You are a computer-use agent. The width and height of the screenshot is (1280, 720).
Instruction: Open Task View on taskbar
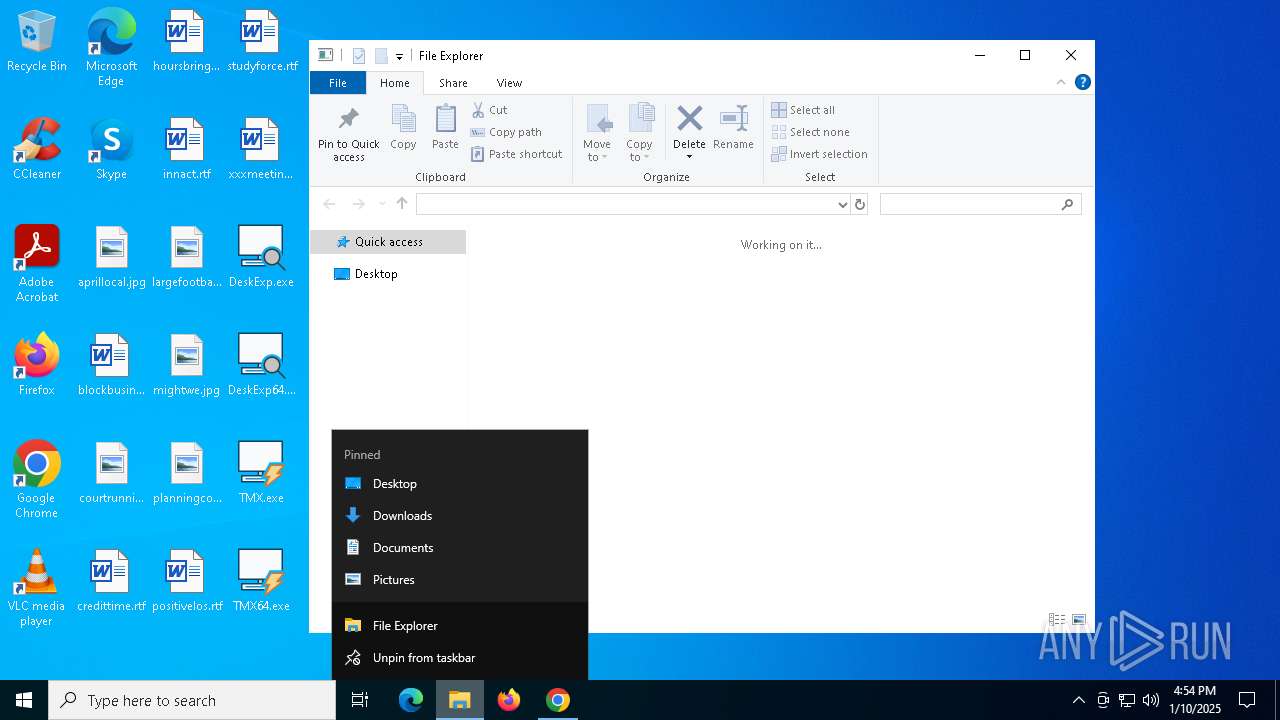click(x=360, y=700)
